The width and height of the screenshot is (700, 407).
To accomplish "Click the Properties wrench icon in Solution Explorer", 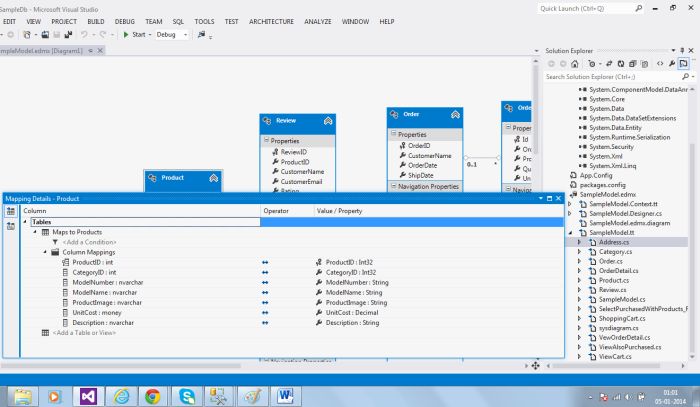I will click(671, 64).
